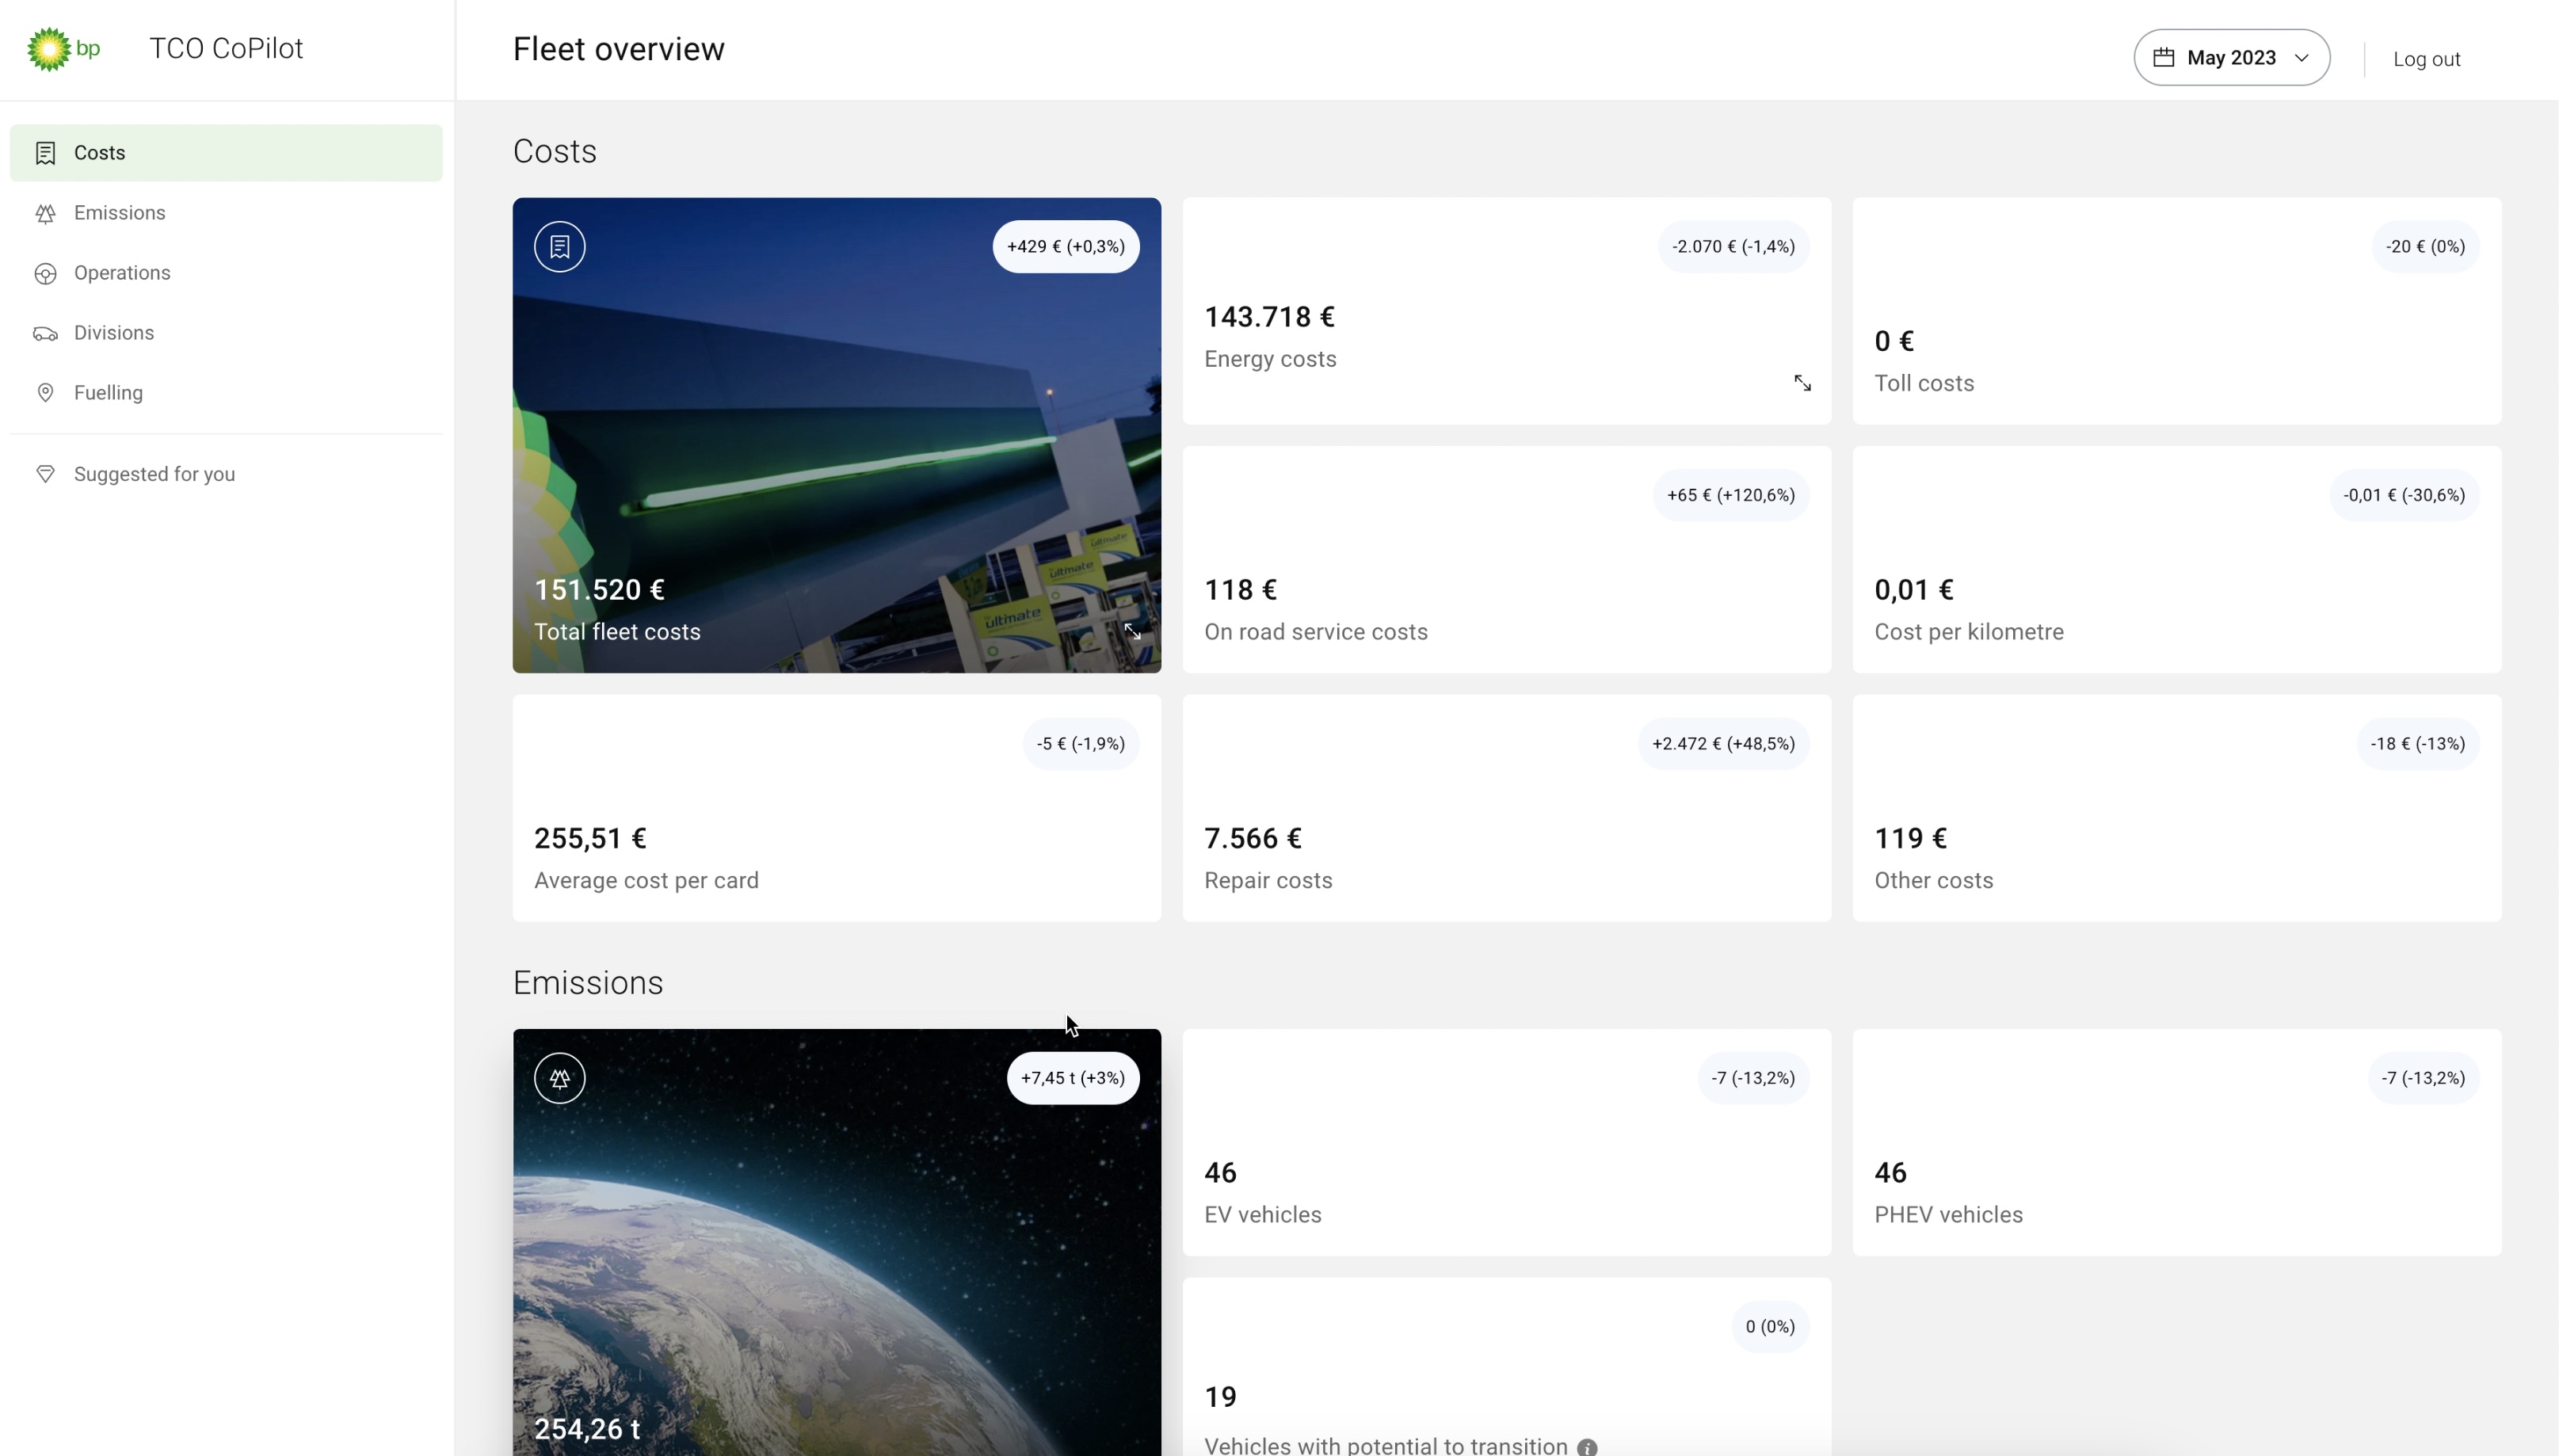Click info icon beside Vehicles with potential to transition
The height and width of the screenshot is (1456, 2559).
(x=1587, y=1446)
